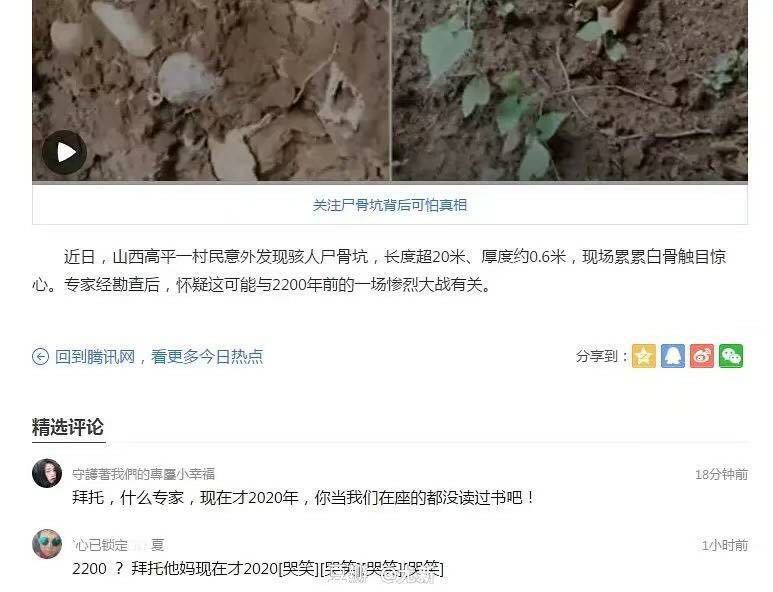Share to Weibo icon
The height and width of the screenshot is (592, 773).
(702, 356)
